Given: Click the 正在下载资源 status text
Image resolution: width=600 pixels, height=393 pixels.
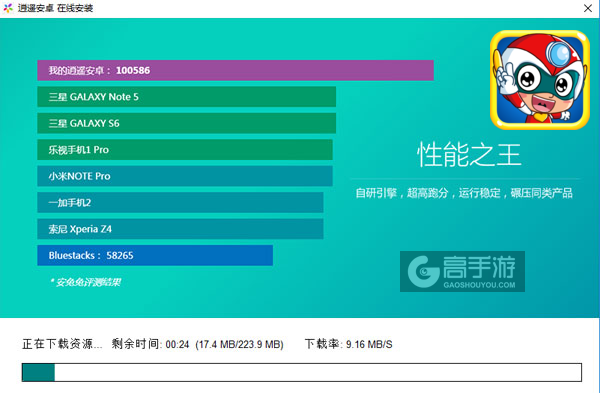Looking at the screenshot, I should coord(62,344).
